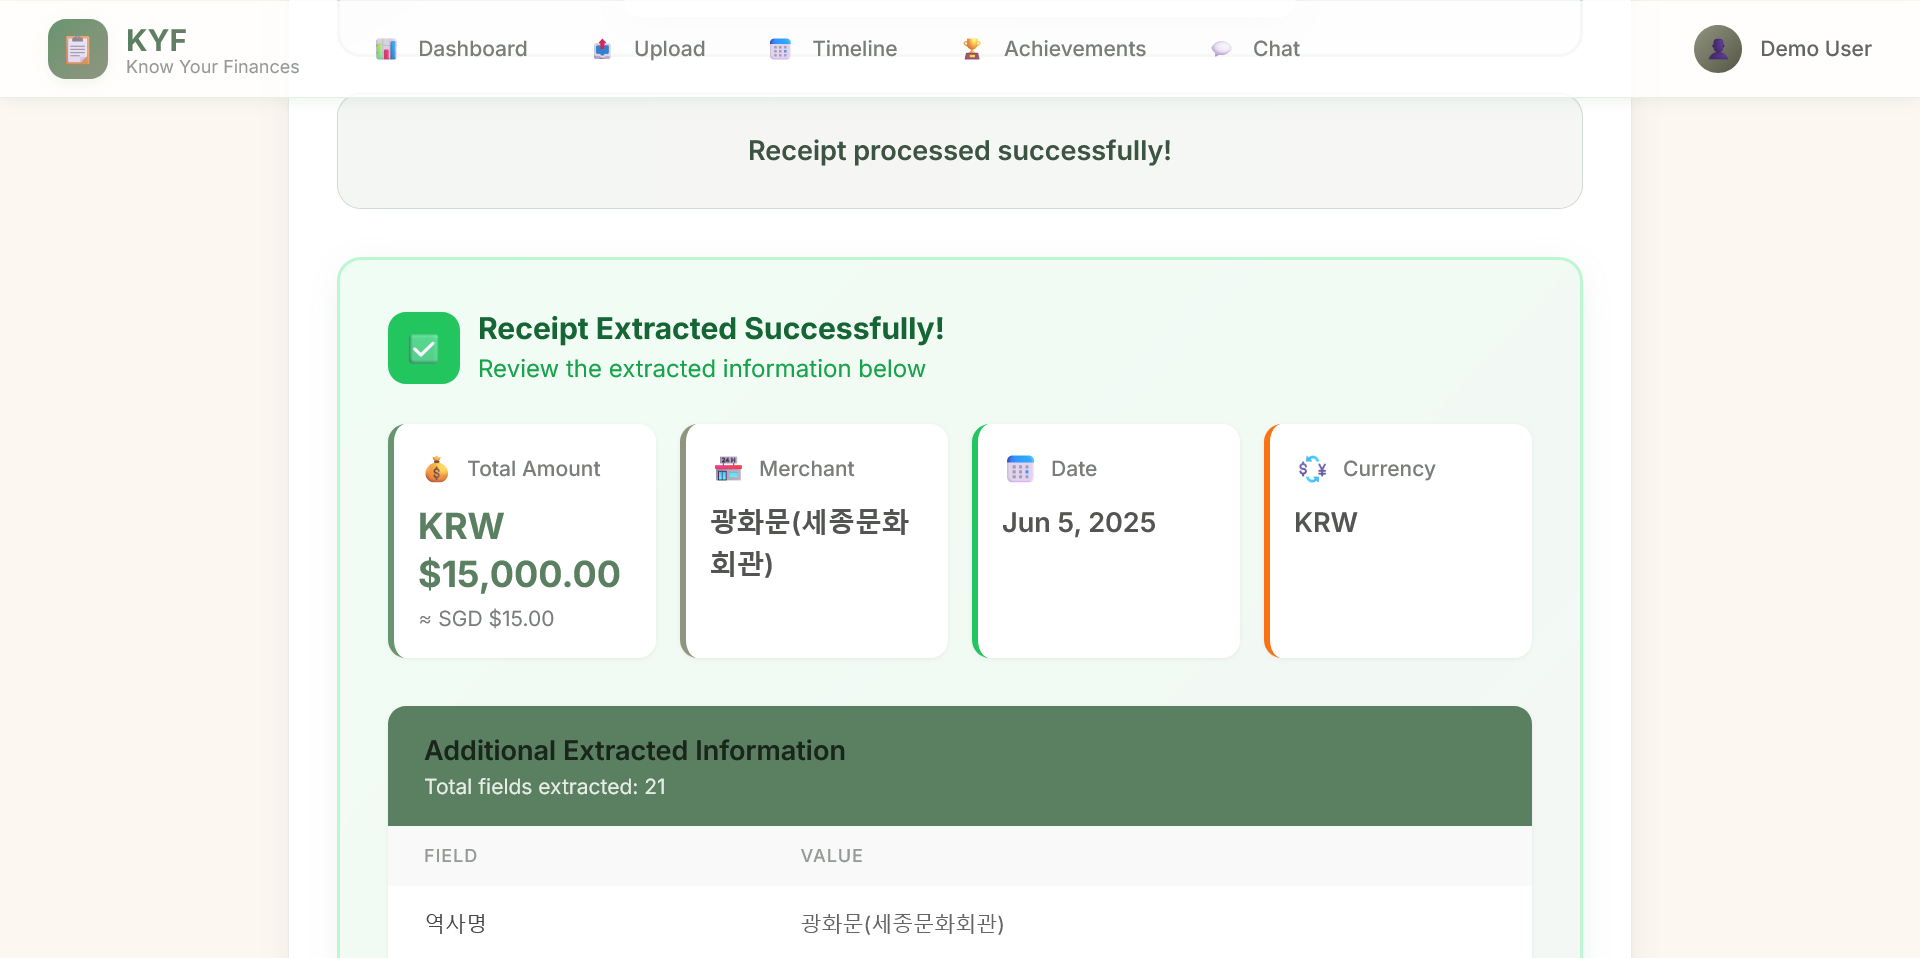Click the Achievements trophy icon

(x=969, y=48)
